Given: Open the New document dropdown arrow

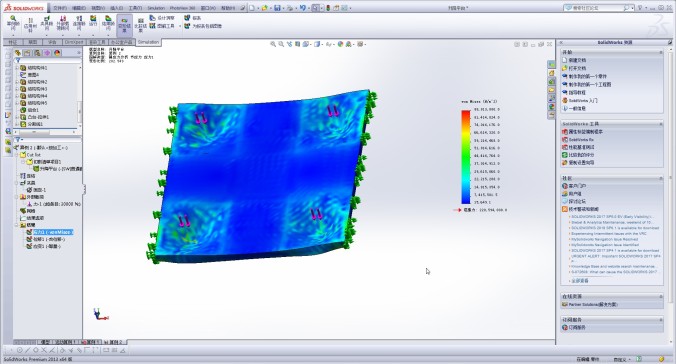Looking at the screenshot, I should tap(257, 8).
